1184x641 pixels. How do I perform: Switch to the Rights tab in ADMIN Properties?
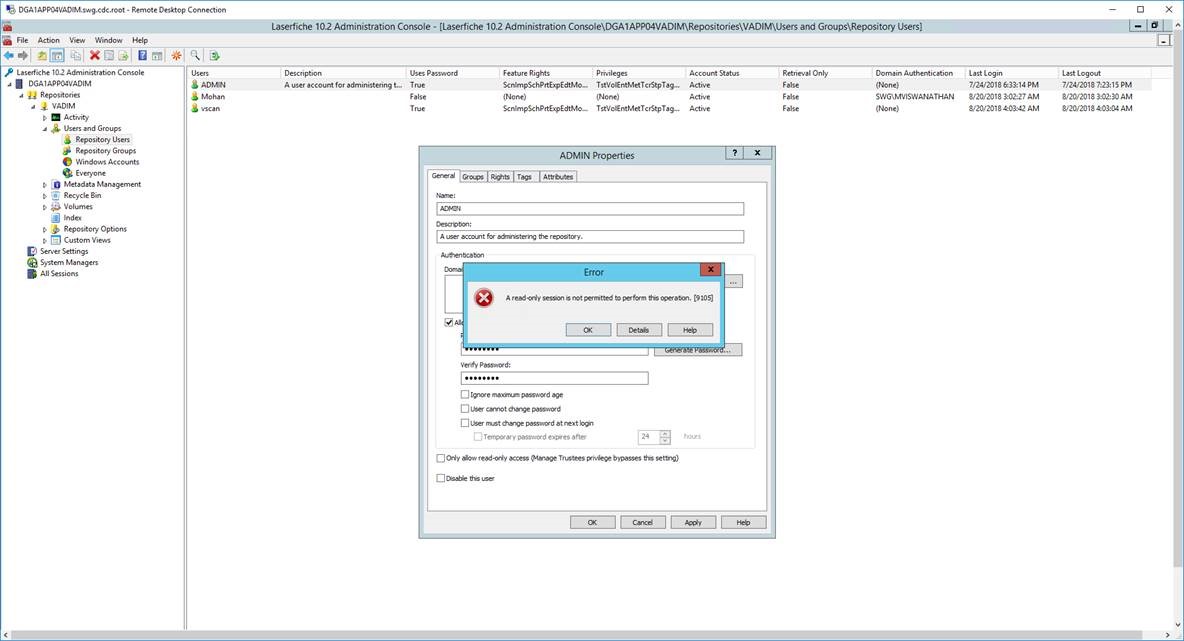(500, 177)
